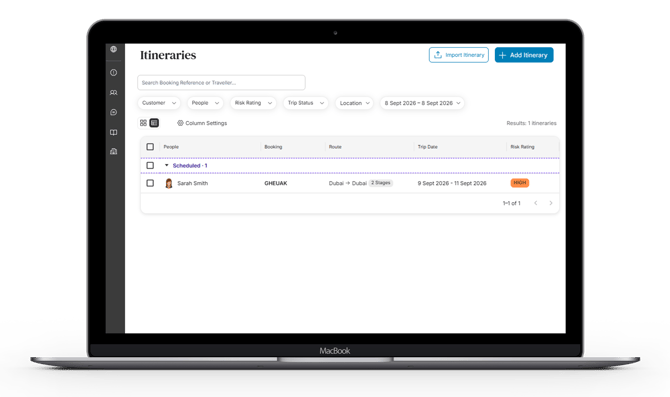Select Sarah Smith's row checkbox
Screen dimensions: 670x397
click(x=150, y=183)
